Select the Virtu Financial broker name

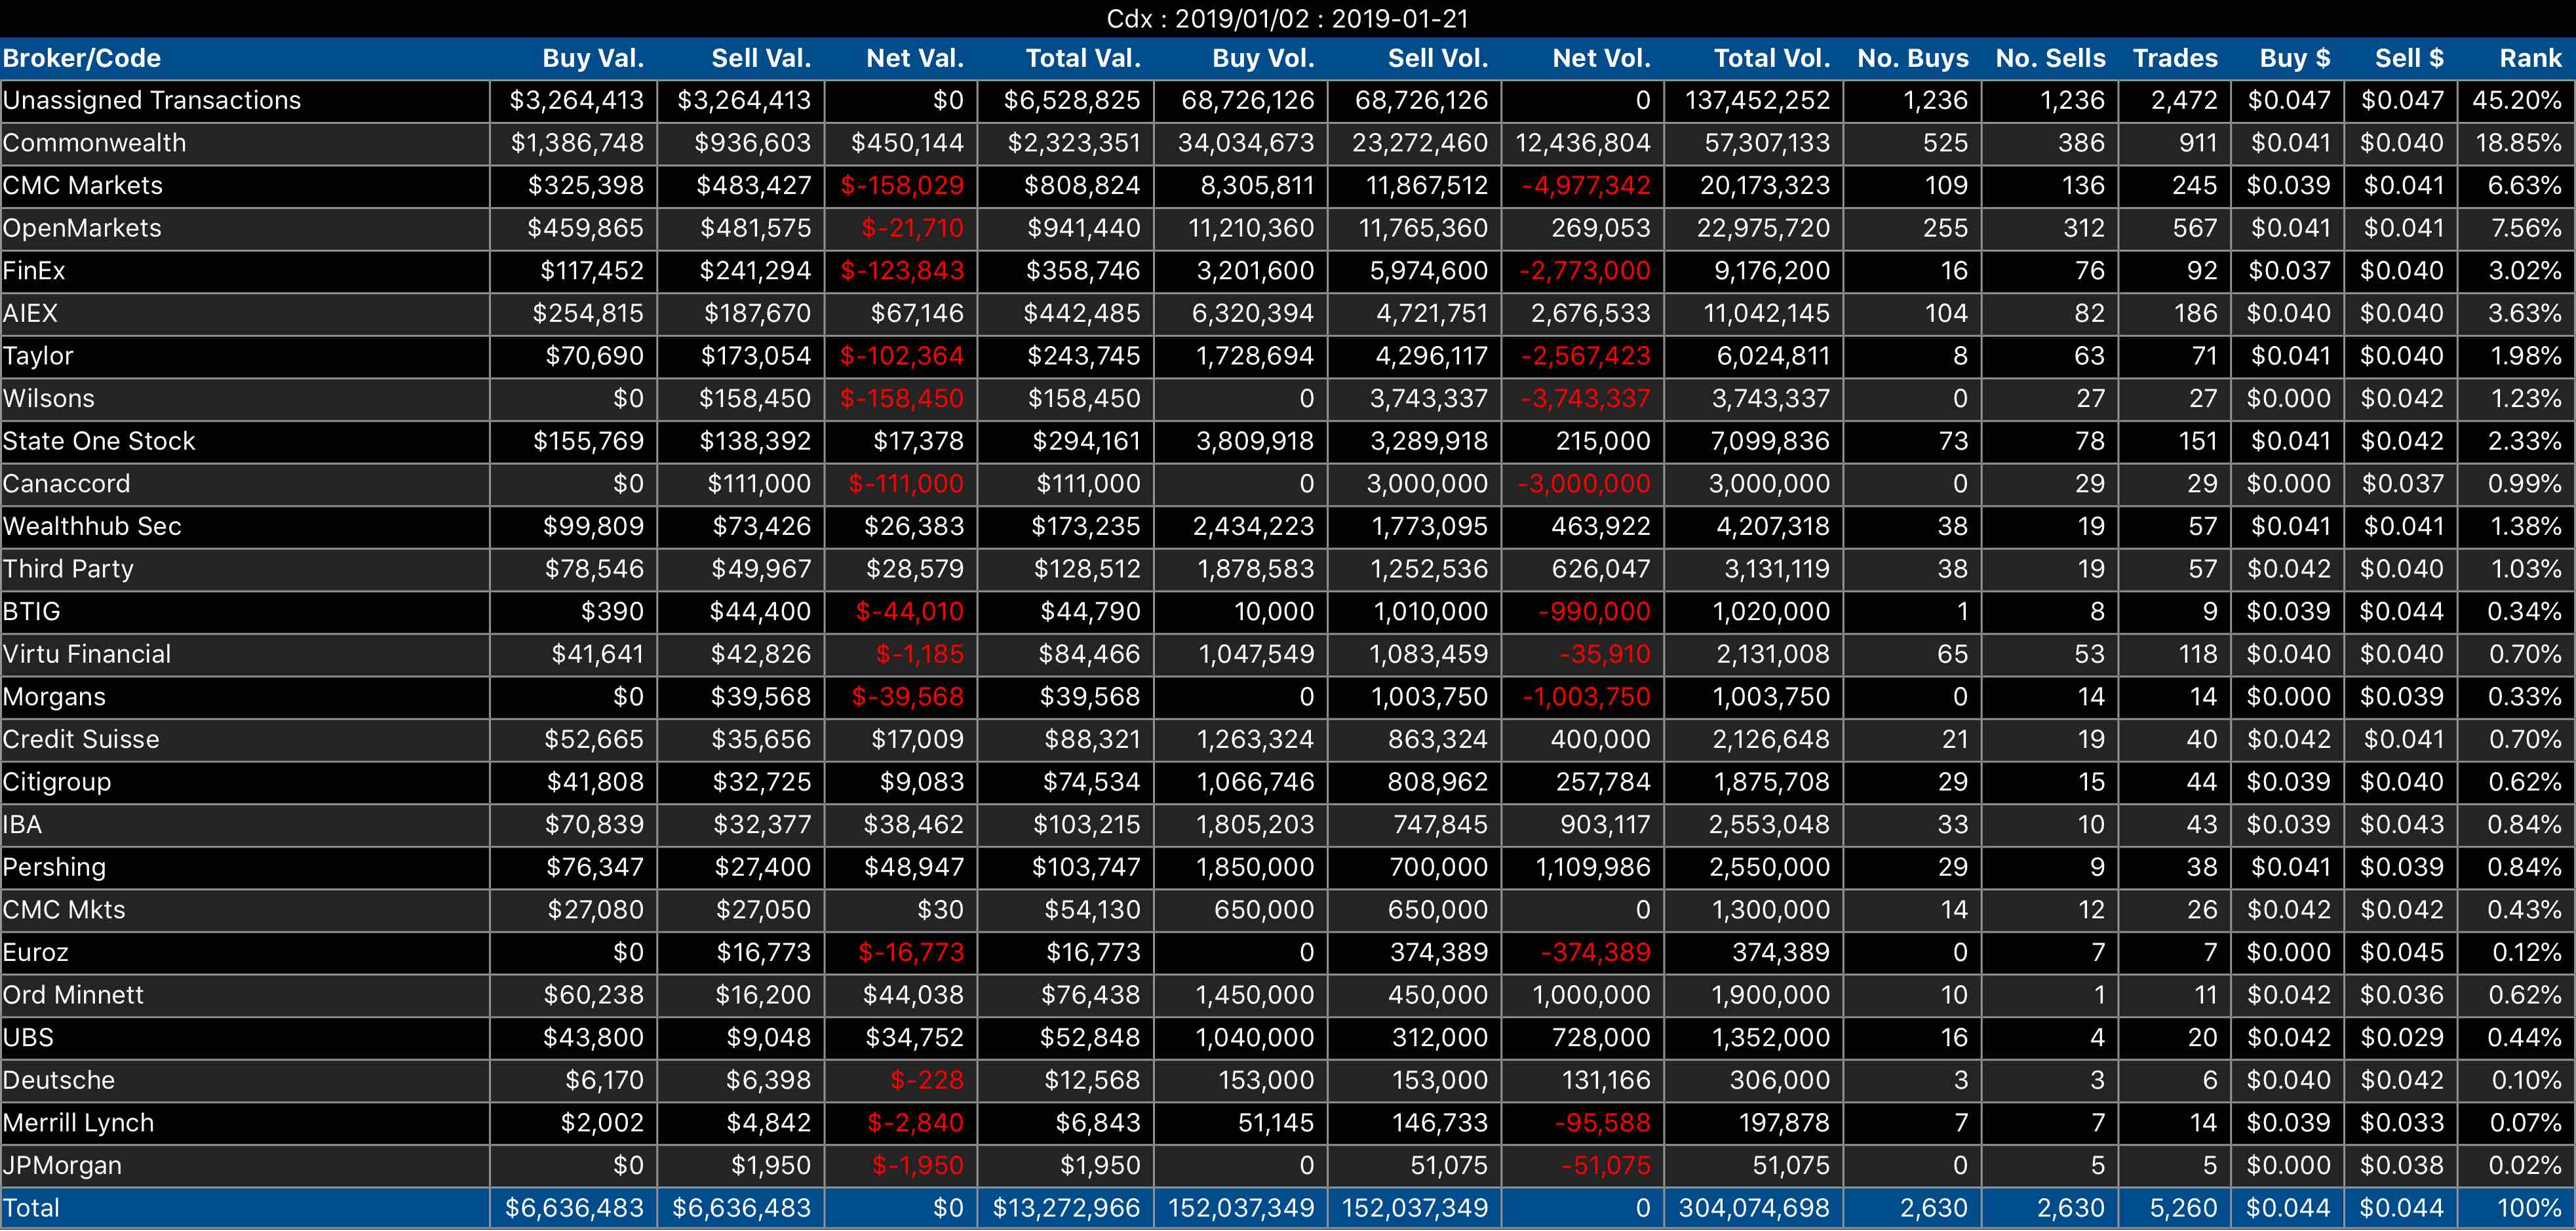point(87,654)
